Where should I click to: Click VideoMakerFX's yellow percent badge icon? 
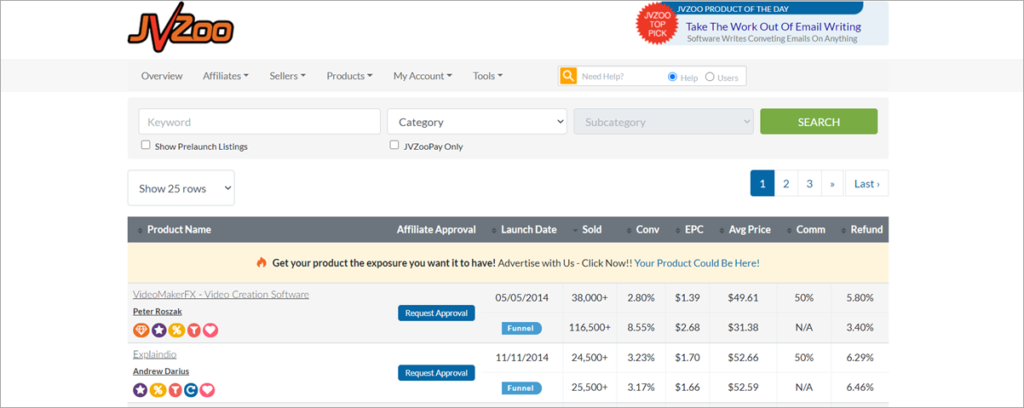175,330
